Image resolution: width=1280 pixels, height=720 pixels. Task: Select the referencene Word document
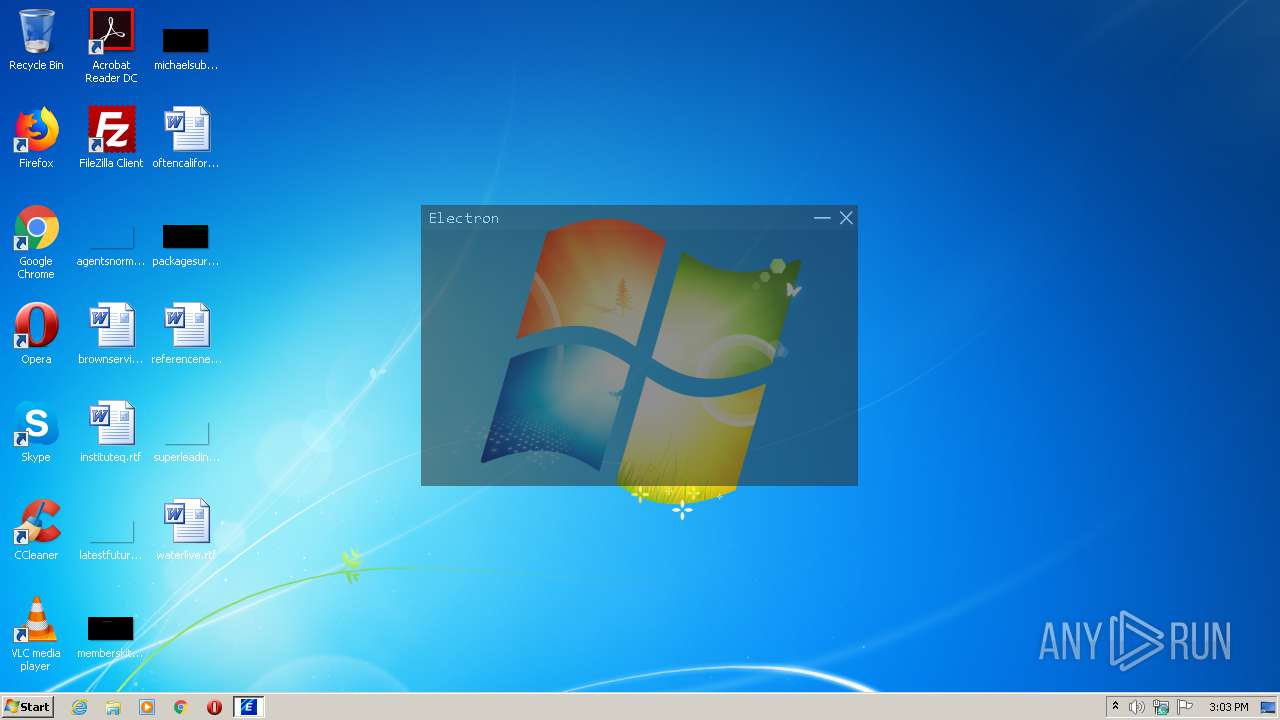coord(186,334)
